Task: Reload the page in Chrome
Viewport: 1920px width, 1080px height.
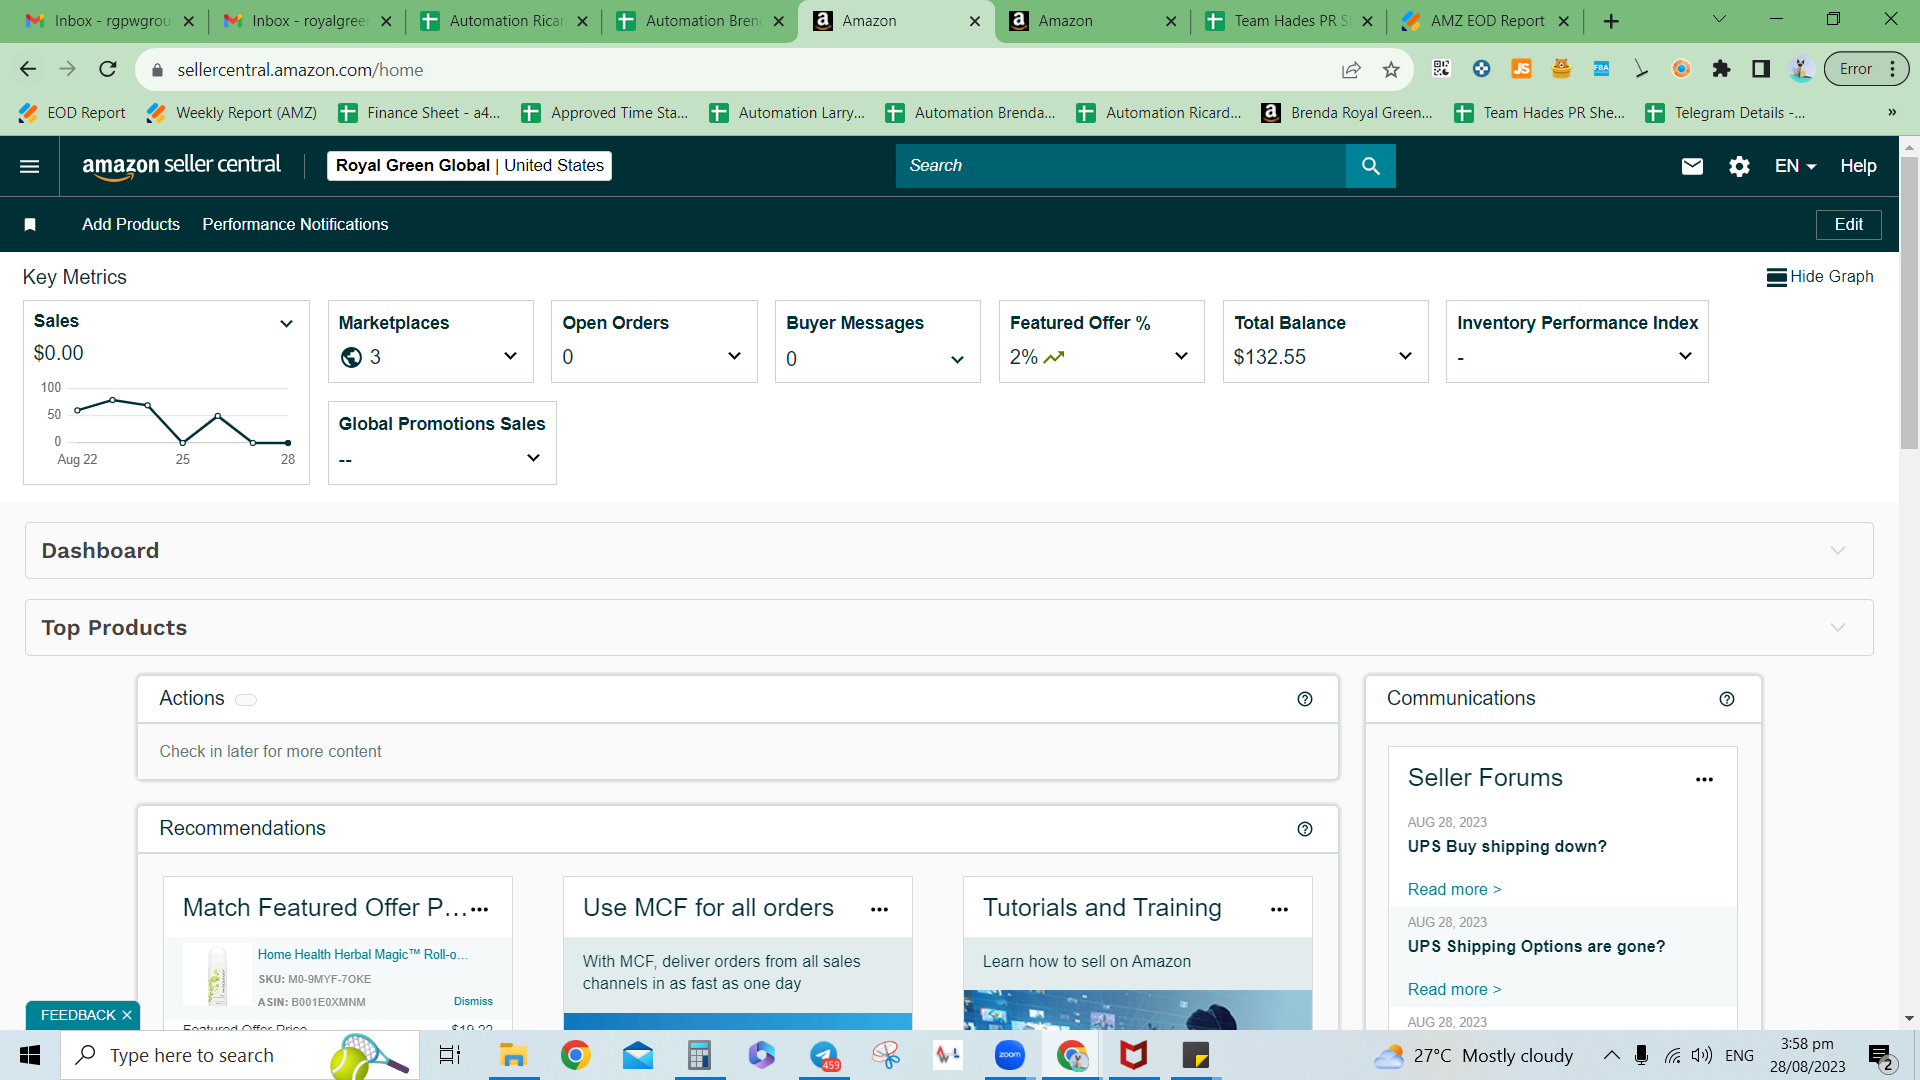Action: tap(108, 69)
